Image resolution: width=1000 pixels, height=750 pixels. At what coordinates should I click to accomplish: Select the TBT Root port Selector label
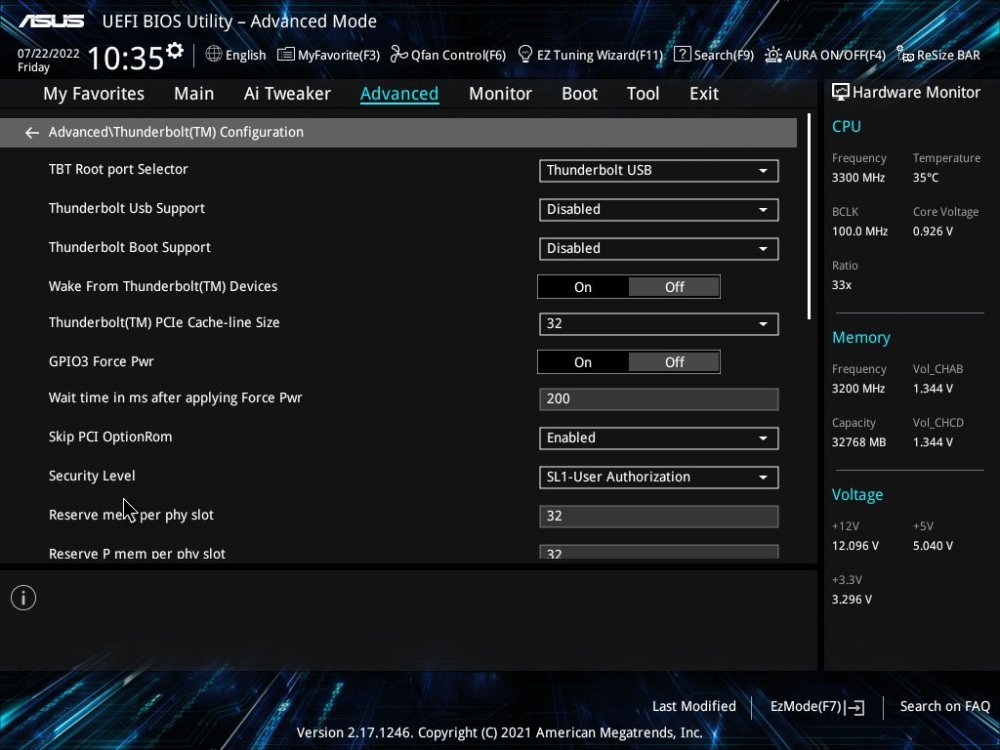click(118, 170)
